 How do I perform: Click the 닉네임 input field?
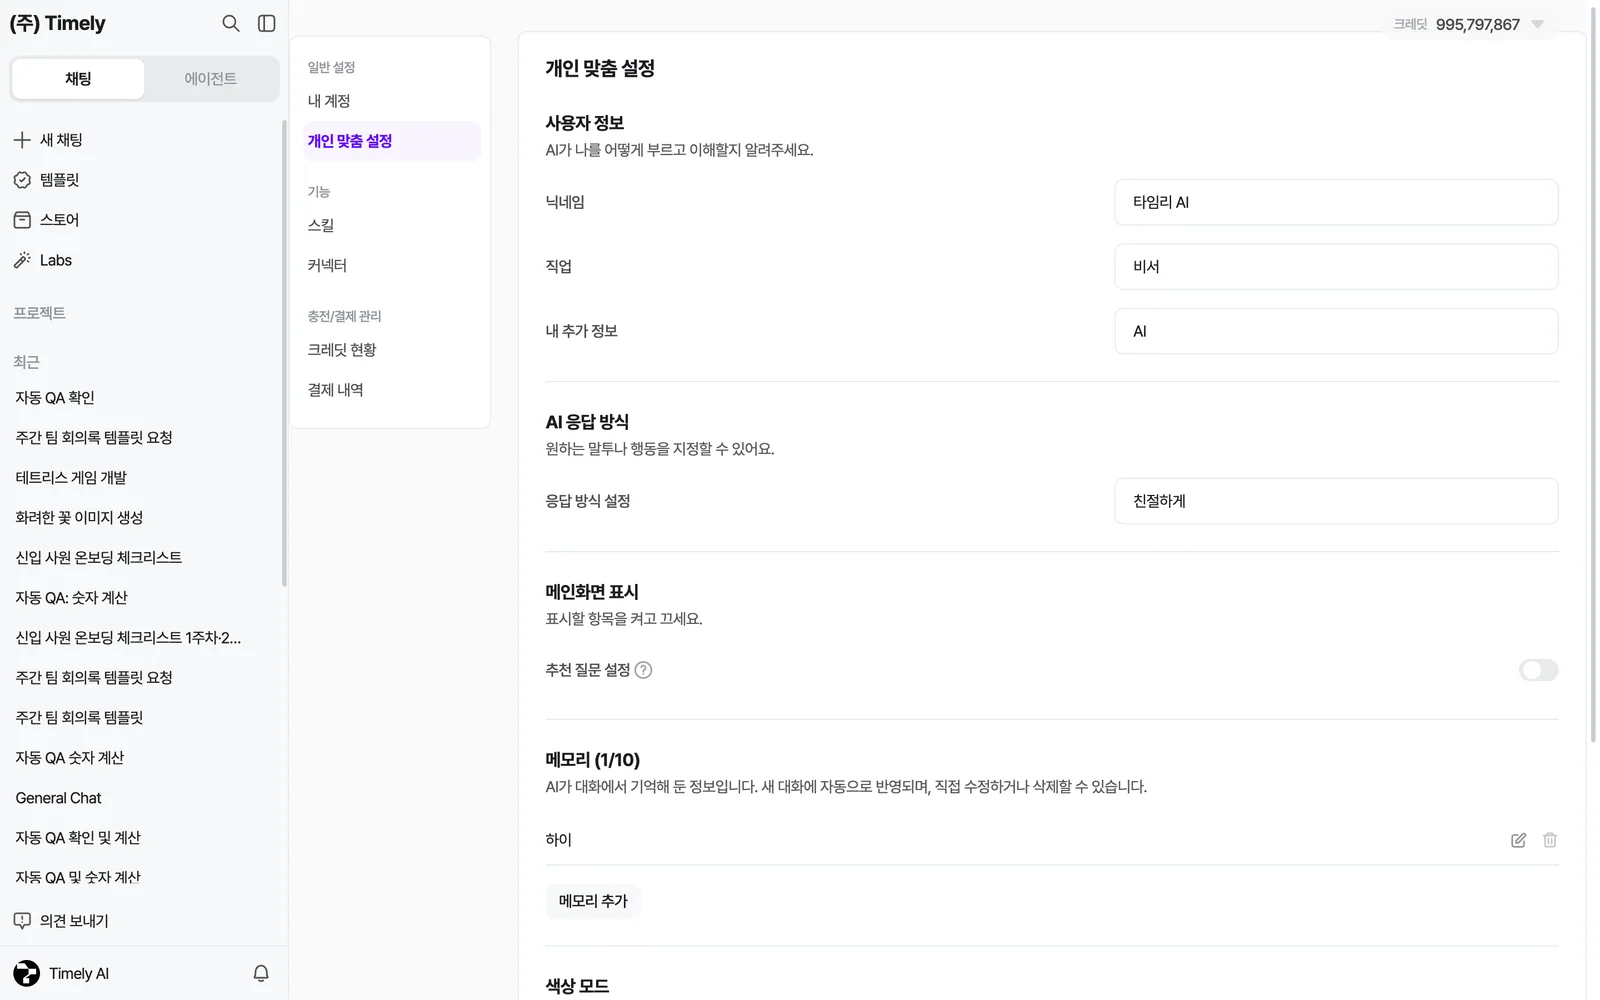(x=1336, y=202)
